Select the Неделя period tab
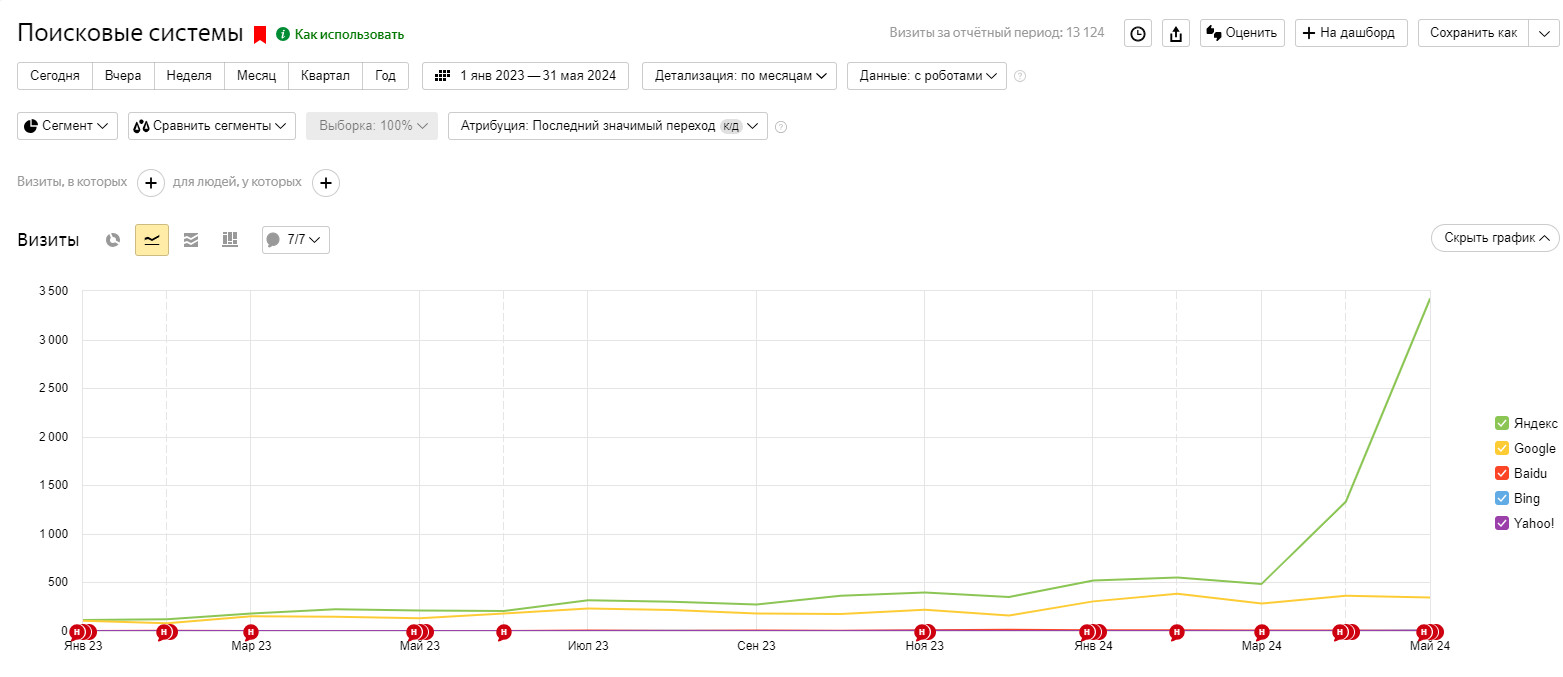1563x677 pixels. pyautogui.click(x=189, y=76)
